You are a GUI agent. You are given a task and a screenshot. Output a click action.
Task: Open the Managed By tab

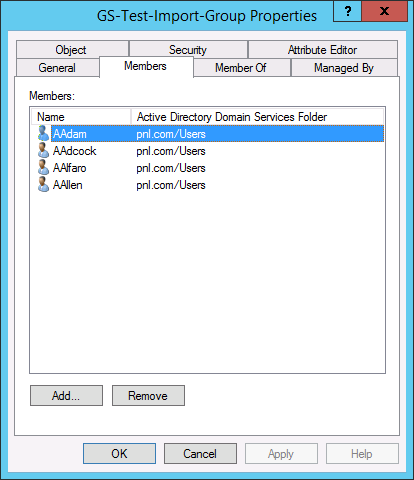pyautogui.click(x=344, y=68)
